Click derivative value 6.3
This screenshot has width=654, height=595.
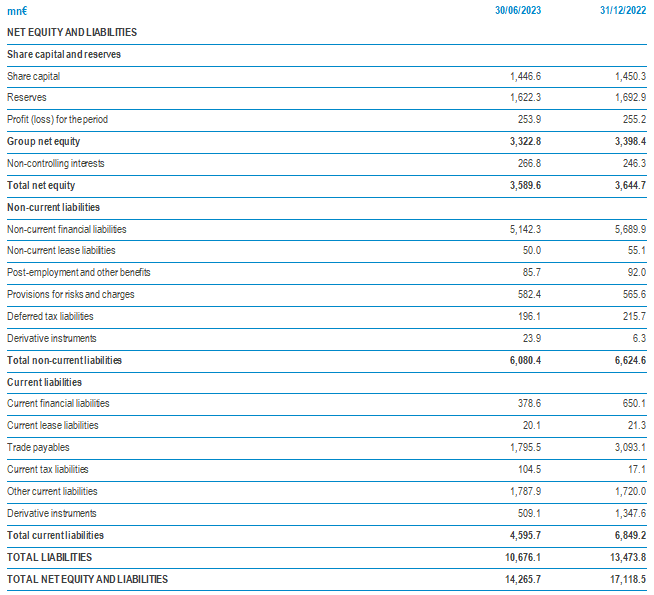pos(639,338)
